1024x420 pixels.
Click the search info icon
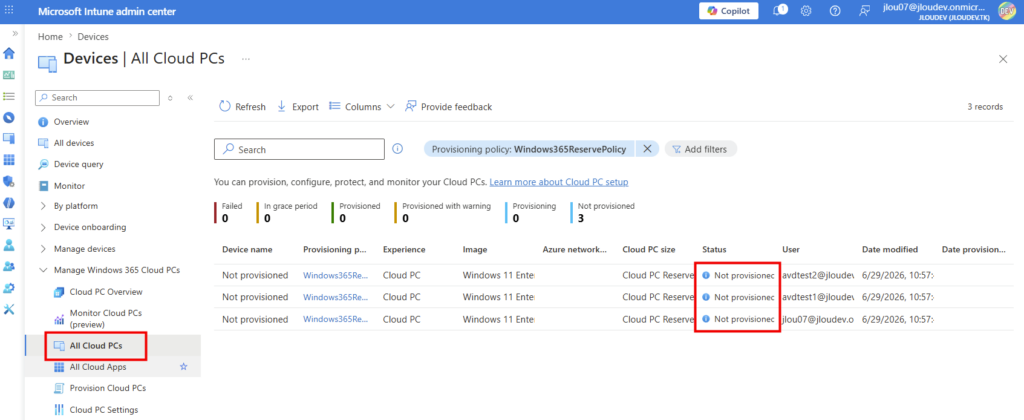tap(397, 149)
